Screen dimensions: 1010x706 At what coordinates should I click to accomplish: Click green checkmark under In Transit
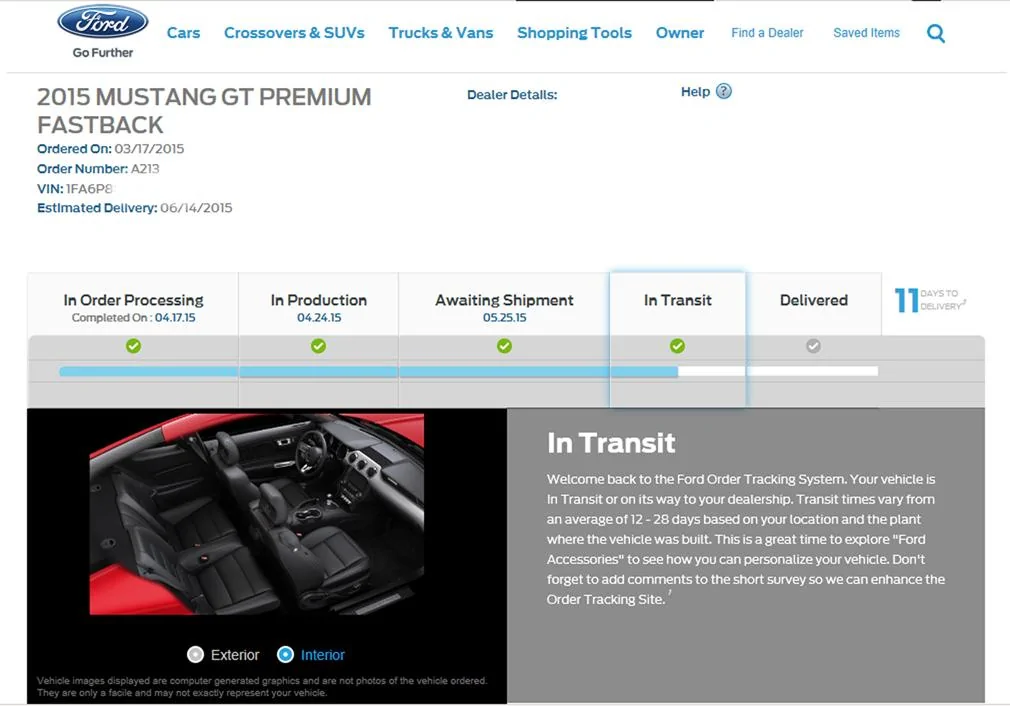coord(677,346)
